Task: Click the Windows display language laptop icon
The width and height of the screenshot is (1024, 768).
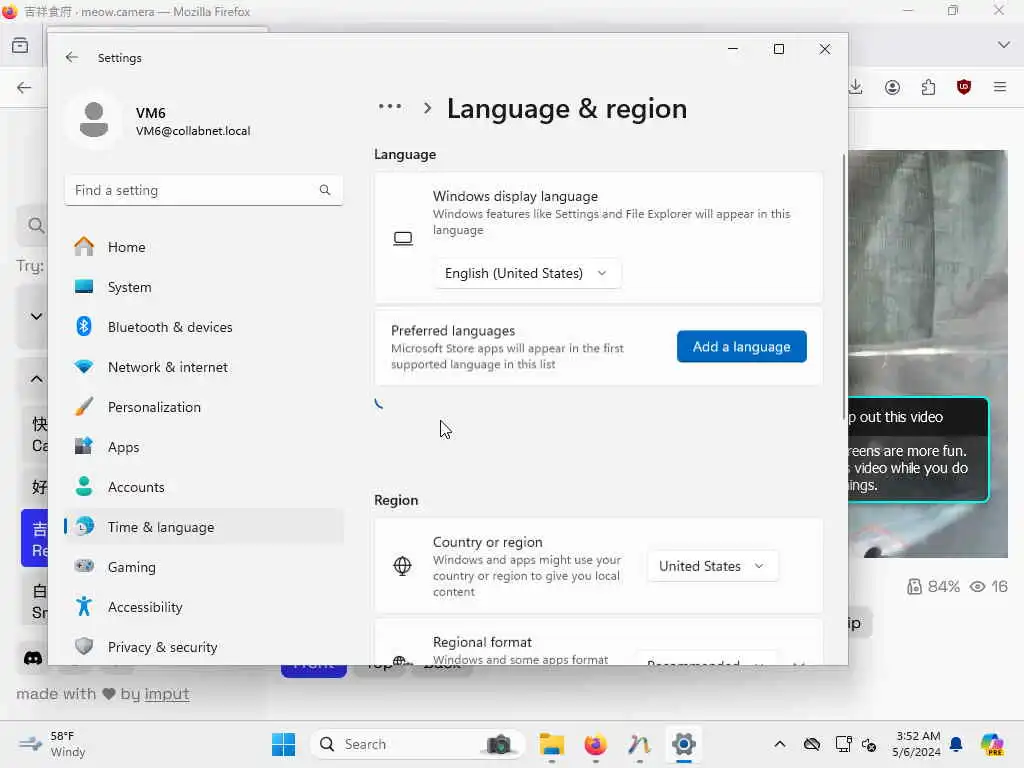Action: click(403, 238)
